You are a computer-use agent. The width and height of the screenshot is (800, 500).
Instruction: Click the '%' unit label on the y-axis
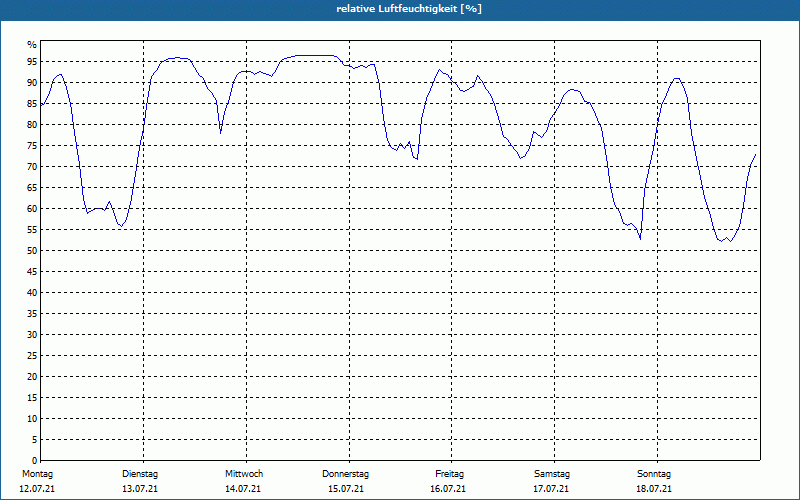[32, 45]
